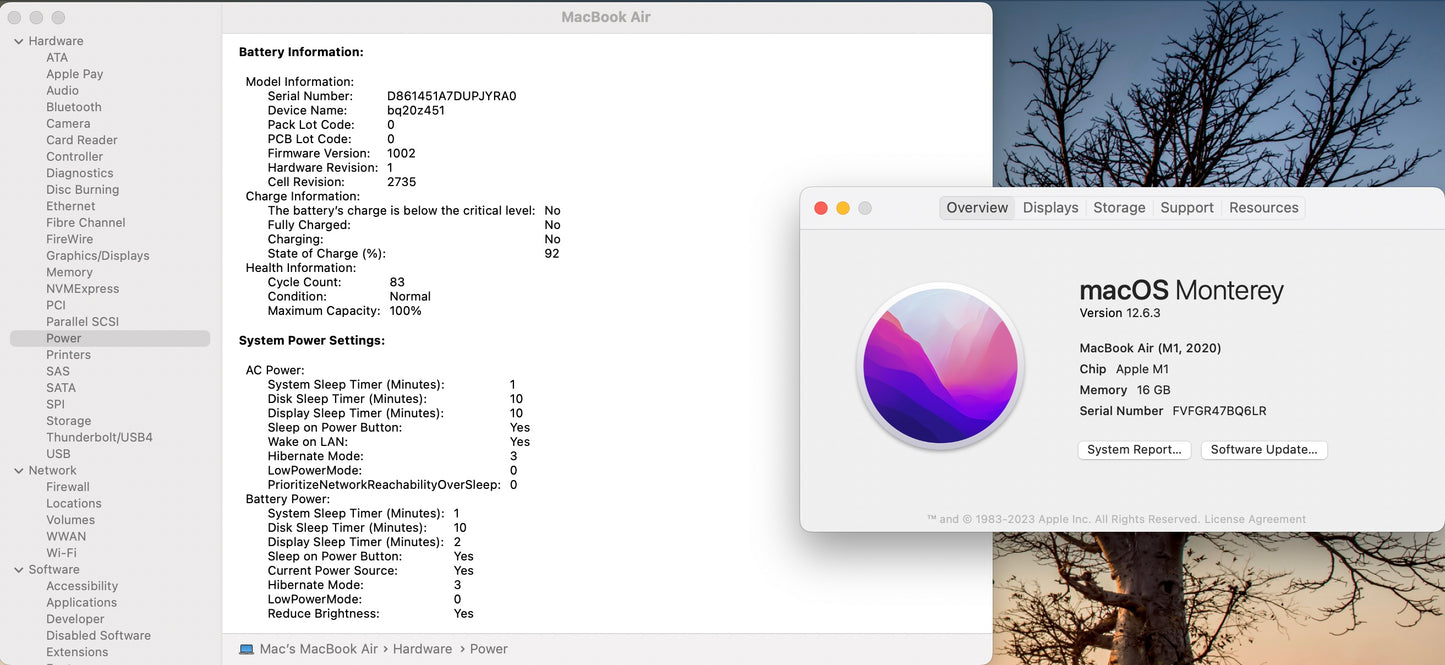Viewport: 1445px width, 665px height.
Task: Open the Memory hardware entry
Action: coord(69,272)
